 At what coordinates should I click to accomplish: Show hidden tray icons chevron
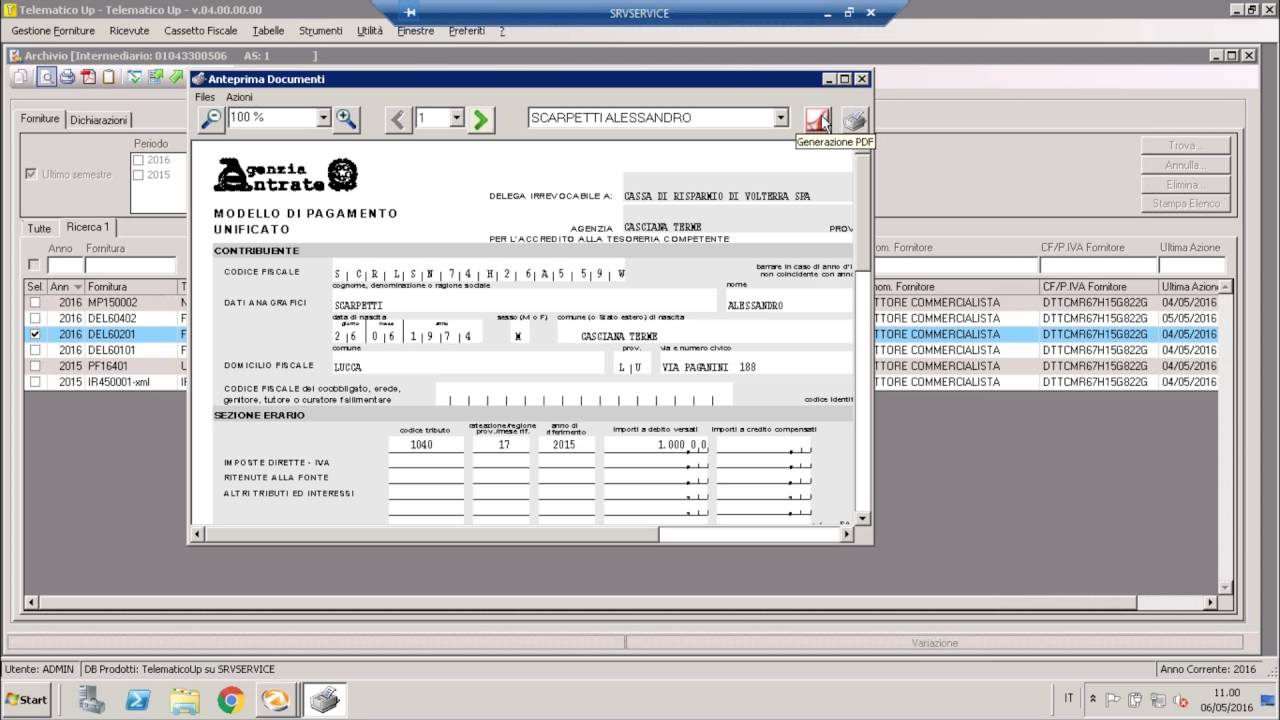point(1093,699)
